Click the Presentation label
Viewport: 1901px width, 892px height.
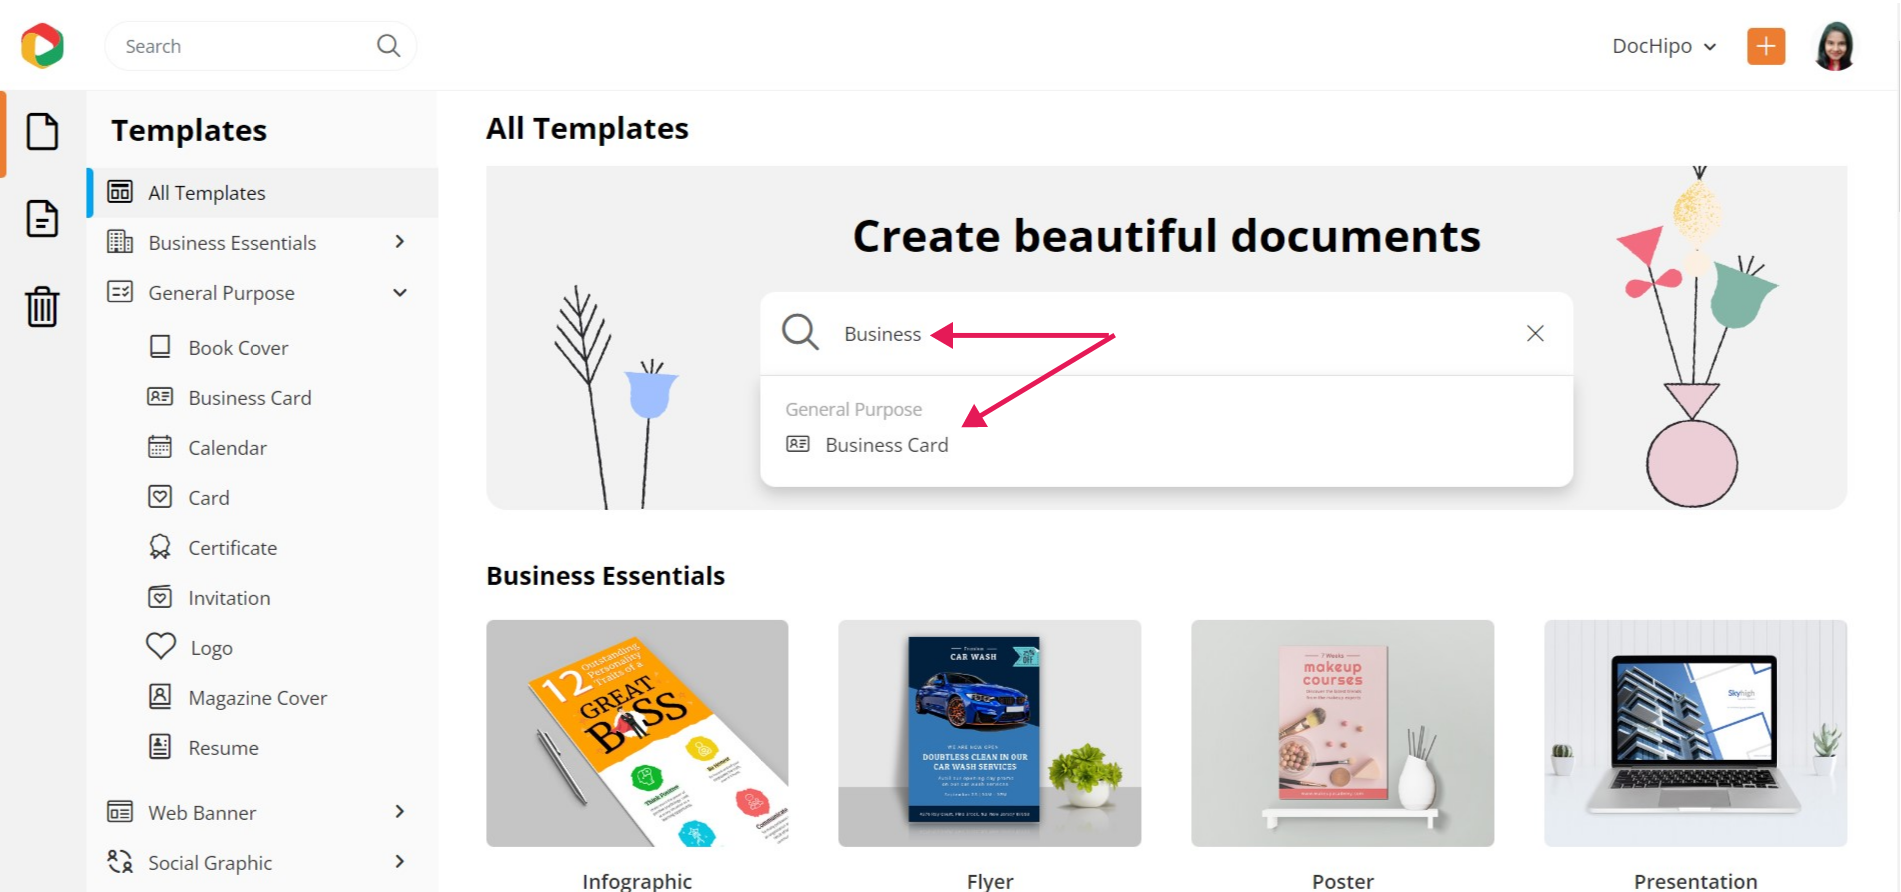click(x=1696, y=881)
